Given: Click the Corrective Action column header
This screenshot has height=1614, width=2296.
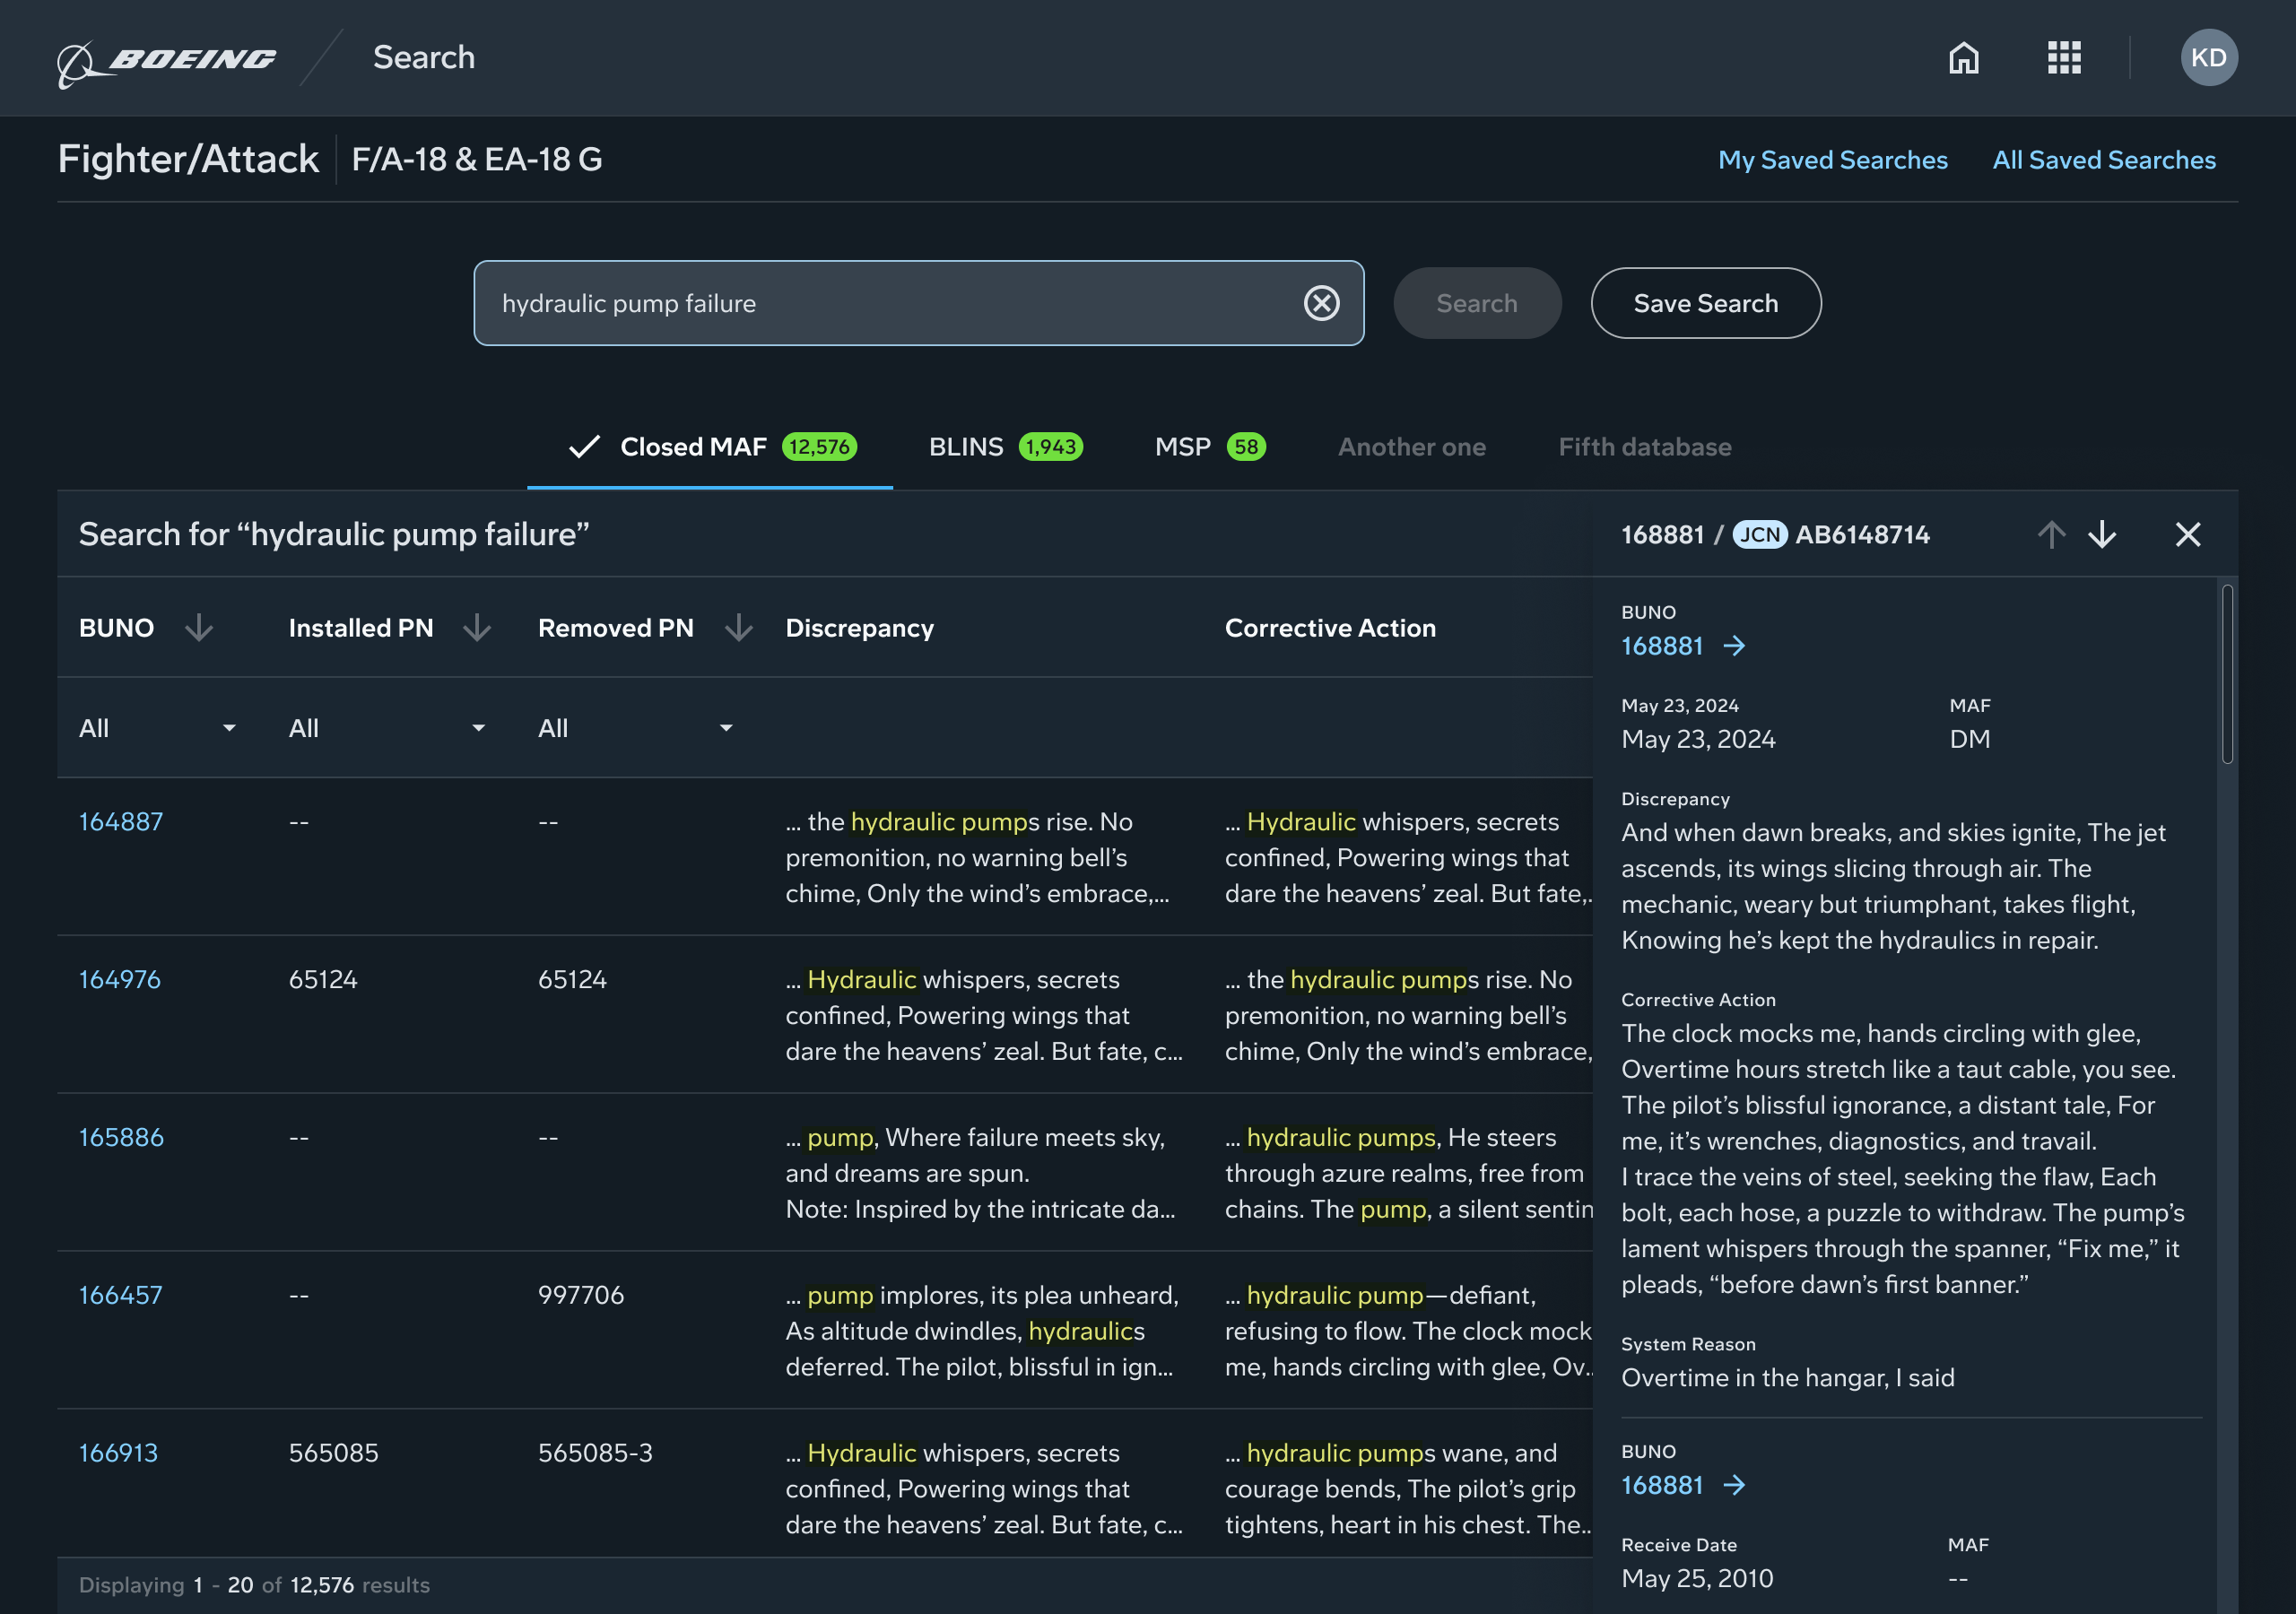Looking at the screenshot, I should [x=1330, y=628].
